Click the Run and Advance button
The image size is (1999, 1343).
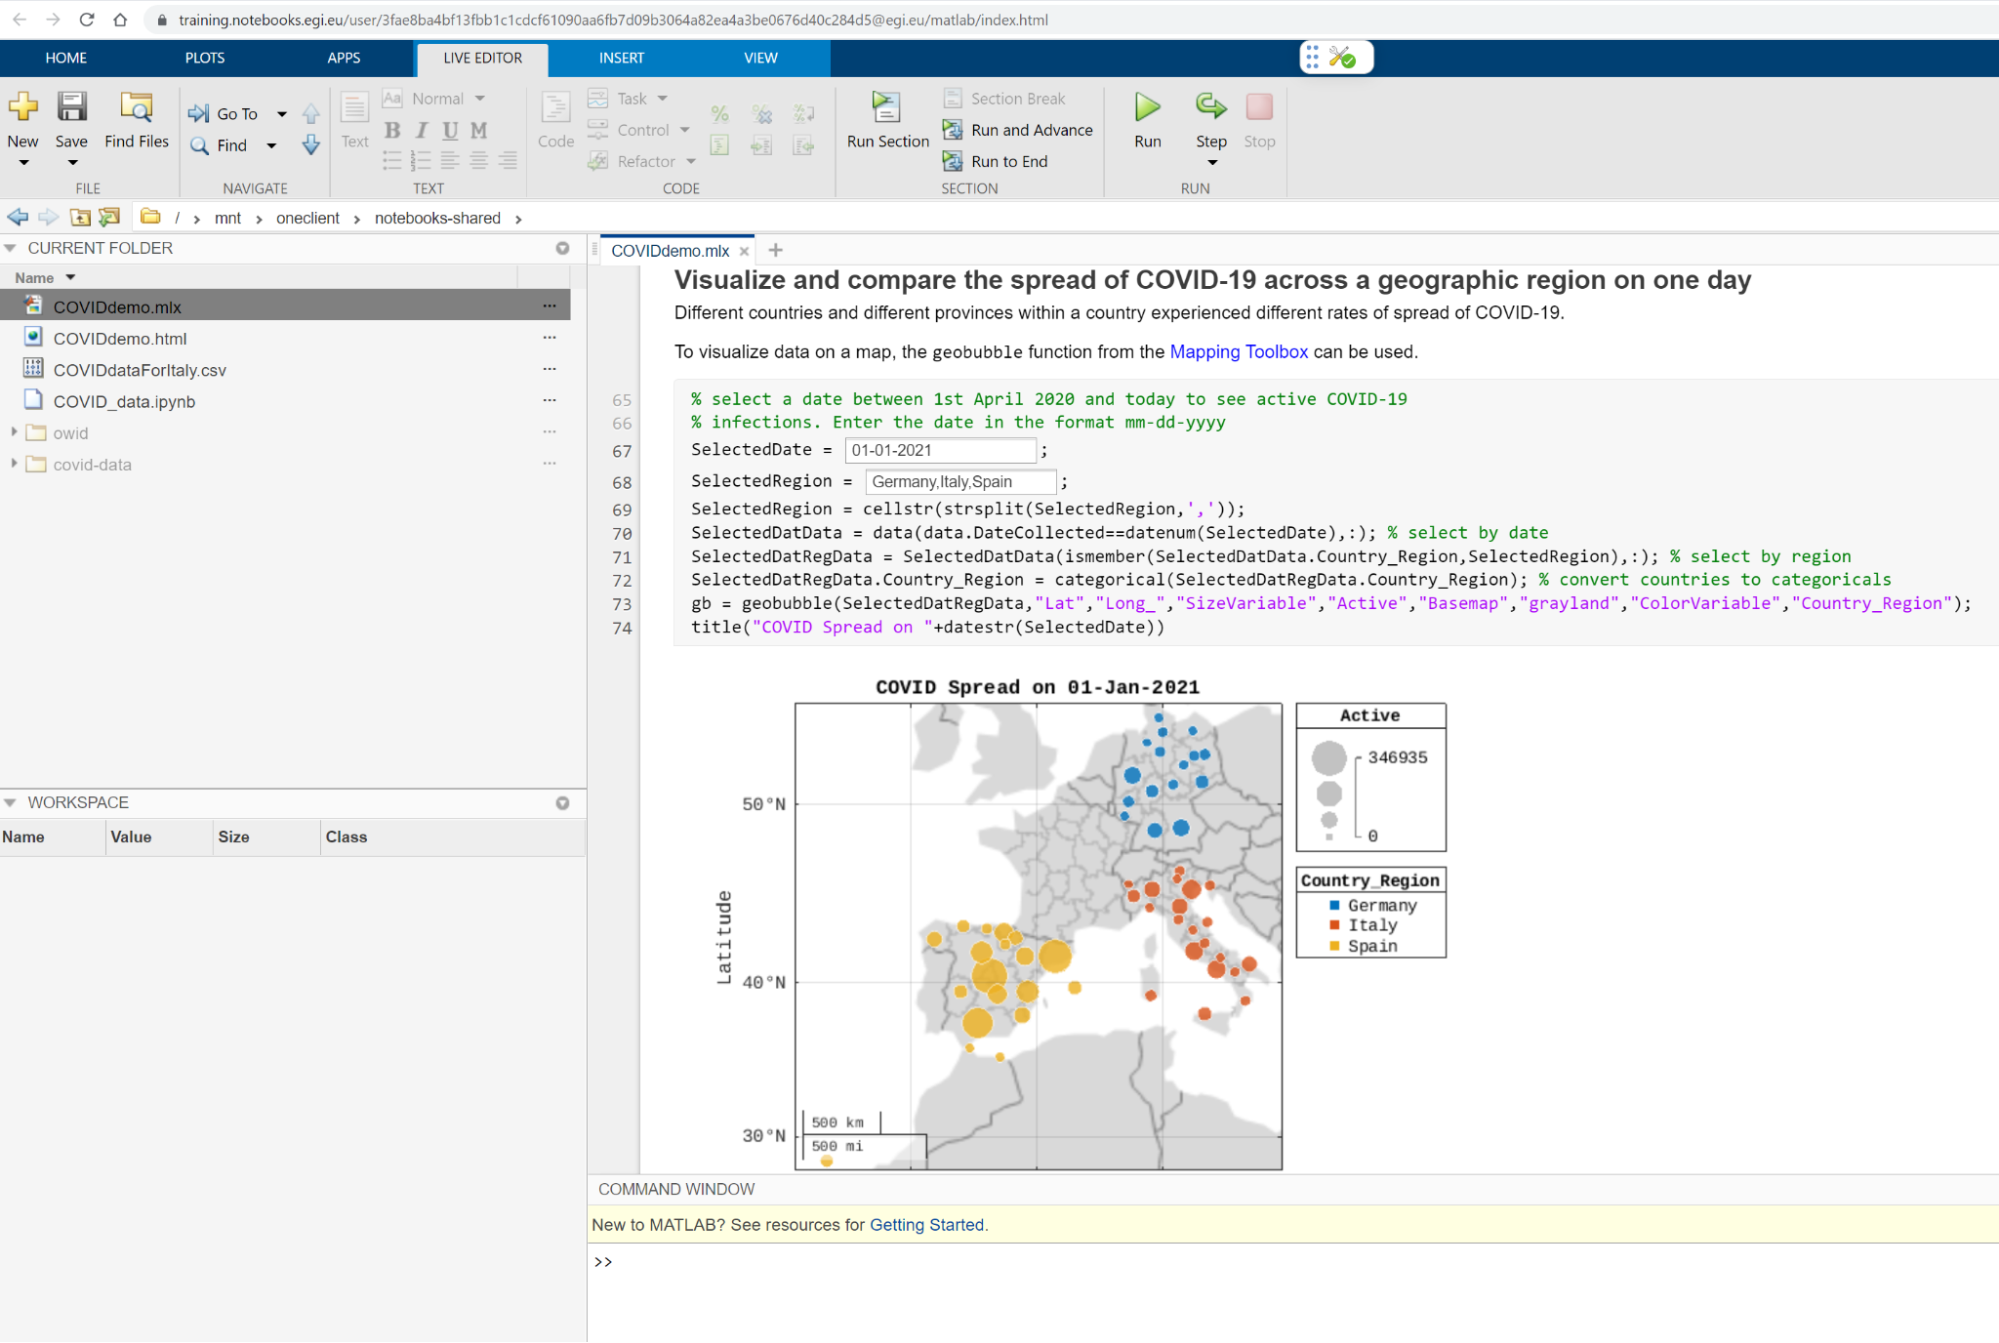click(x=1032, y=127)
